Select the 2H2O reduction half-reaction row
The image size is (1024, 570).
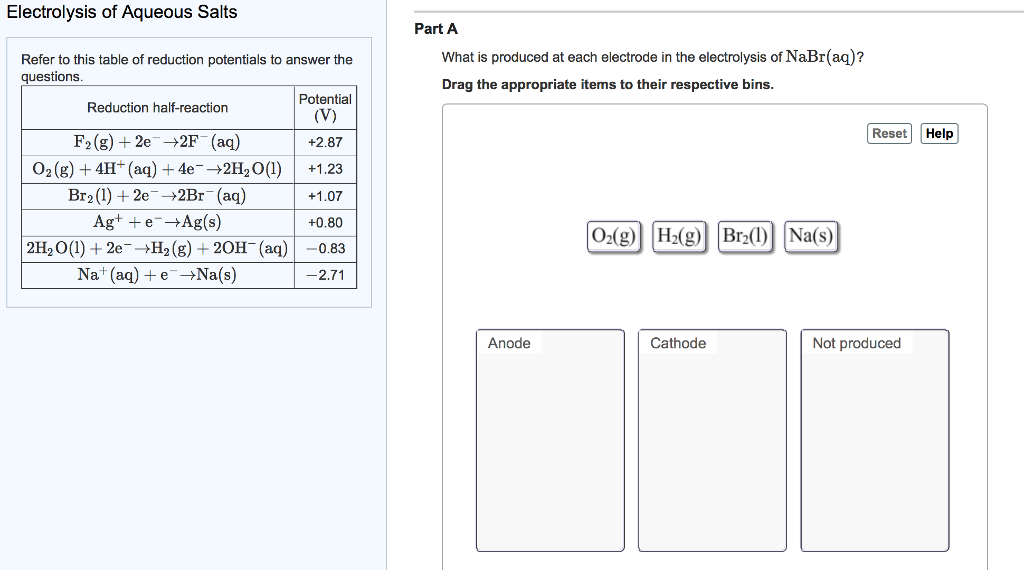[x=158, y=248]
